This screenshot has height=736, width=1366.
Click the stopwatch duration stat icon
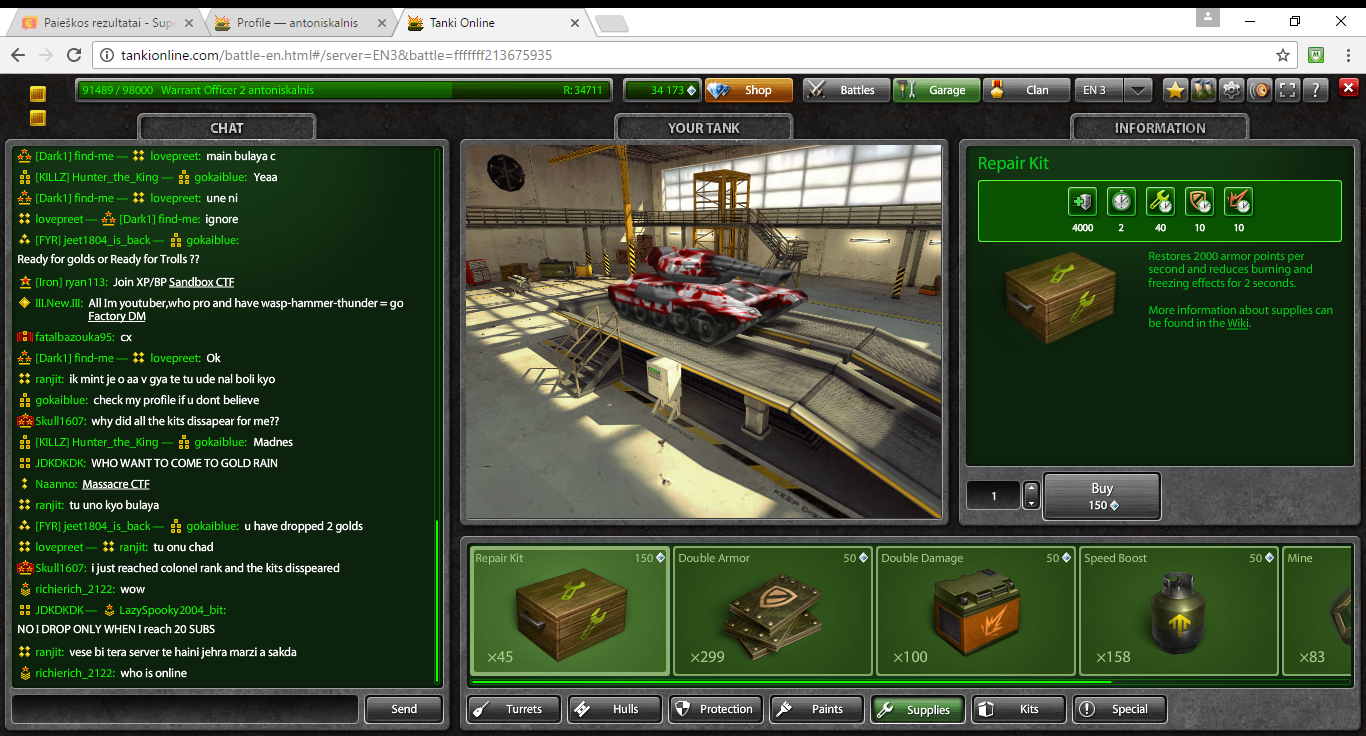click(x=1121, y=202)
